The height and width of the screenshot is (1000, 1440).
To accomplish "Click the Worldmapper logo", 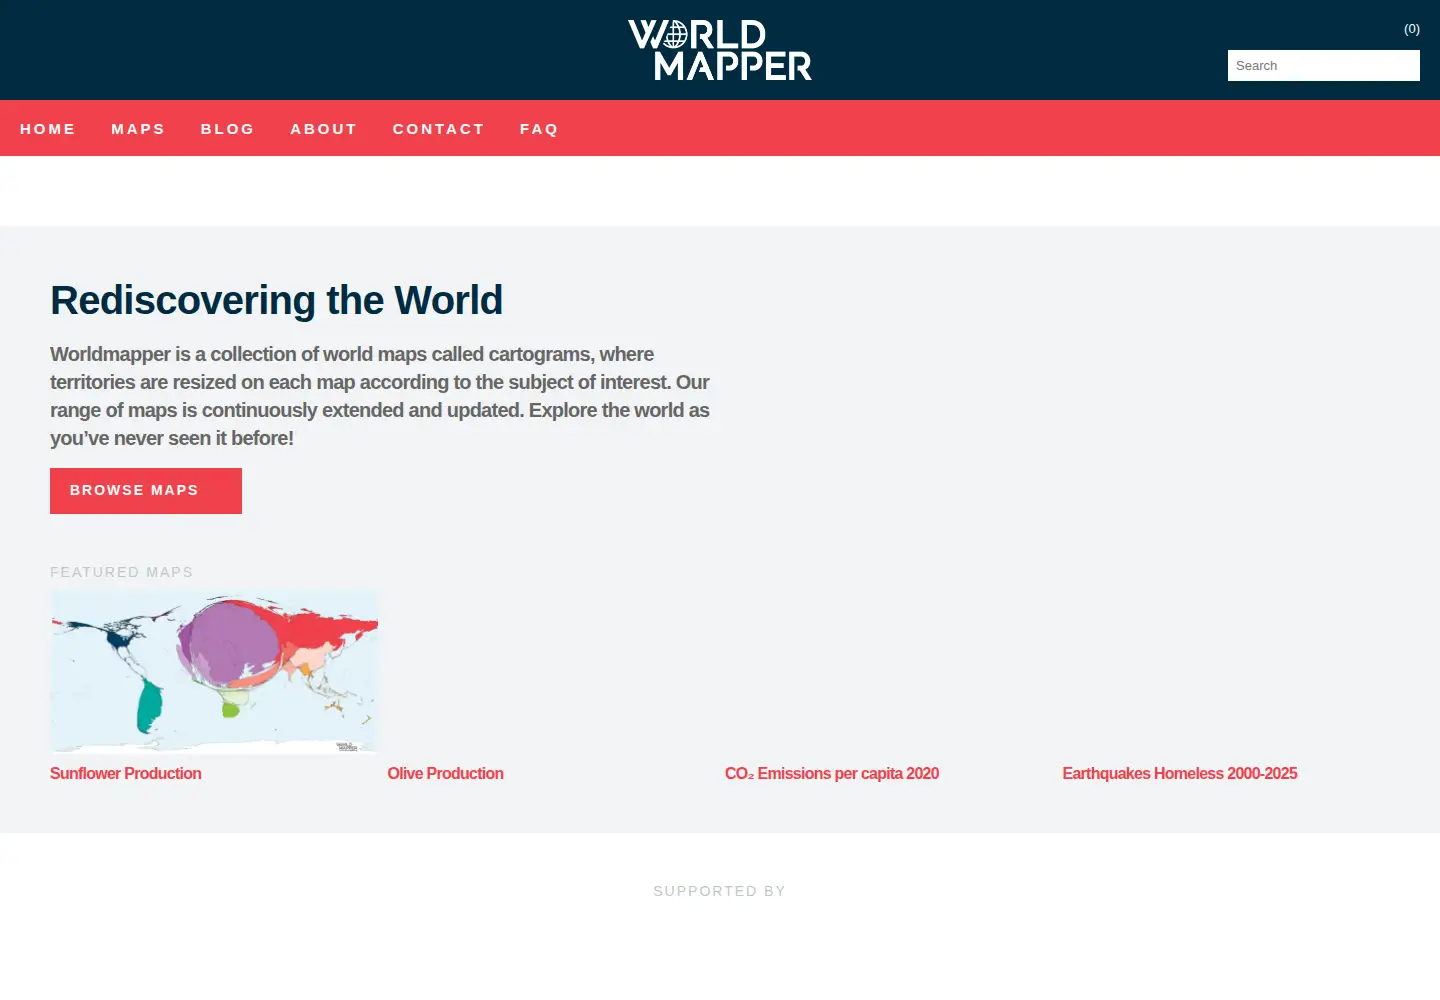I will coord(720,50).
